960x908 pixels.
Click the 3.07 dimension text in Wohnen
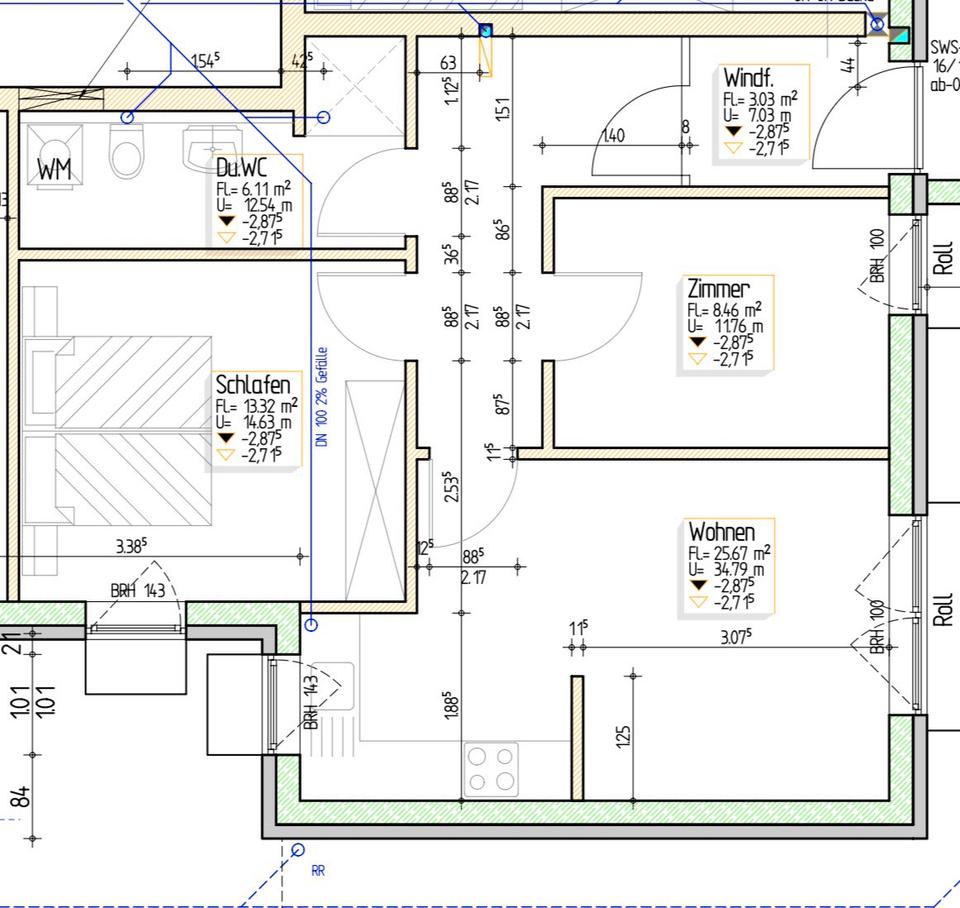[736, 637]
